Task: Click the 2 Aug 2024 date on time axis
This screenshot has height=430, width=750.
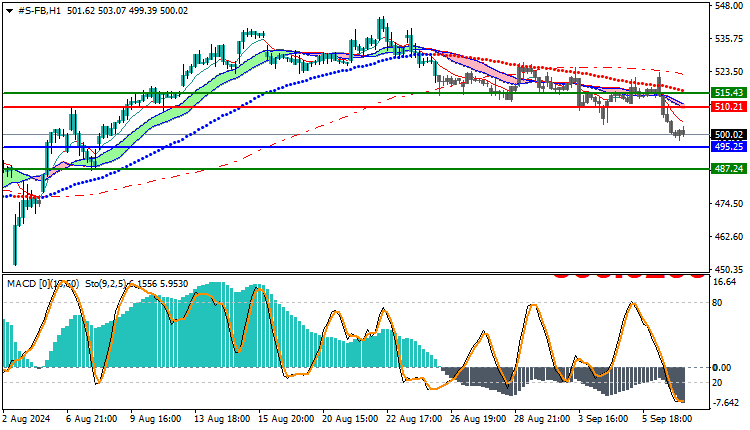Action: 27,419
